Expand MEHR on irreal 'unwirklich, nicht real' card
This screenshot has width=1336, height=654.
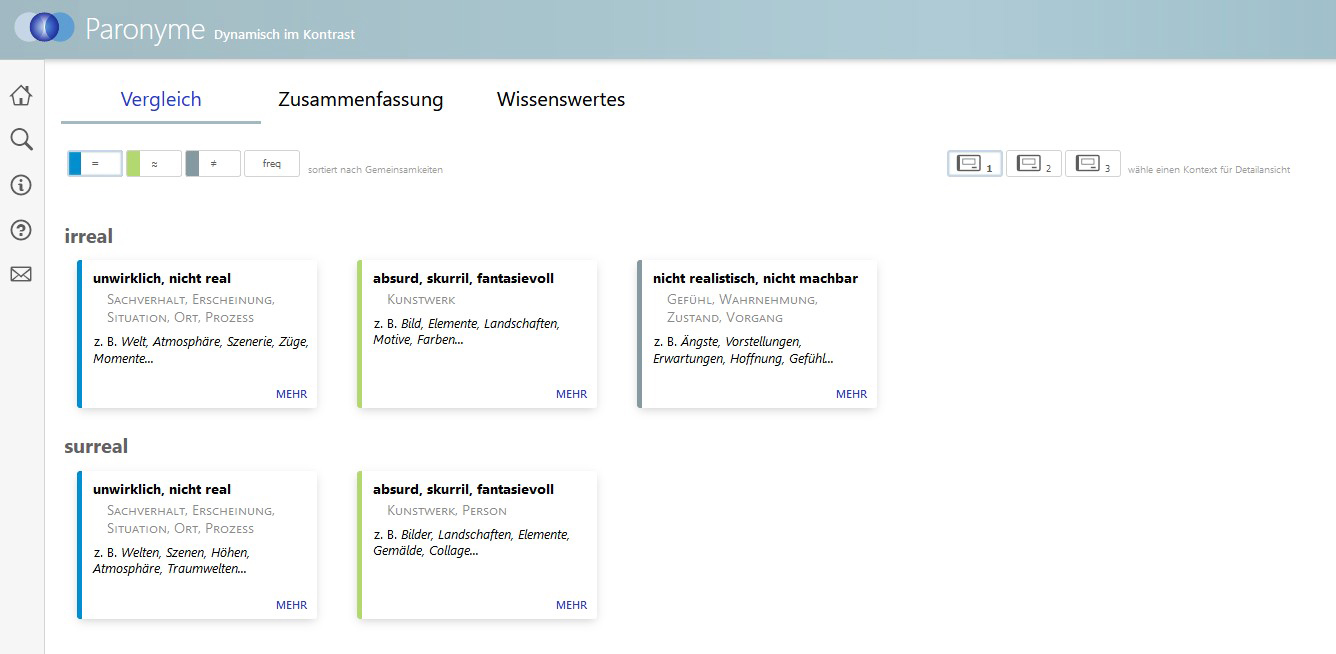tap(291, 394)
